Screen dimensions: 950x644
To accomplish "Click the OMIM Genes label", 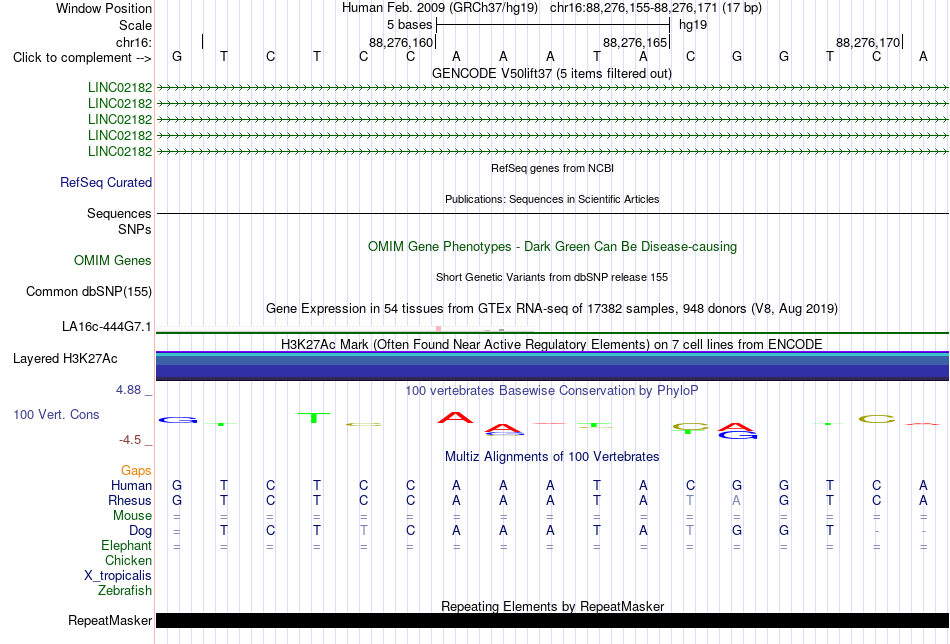I will (x=113, y=261).
